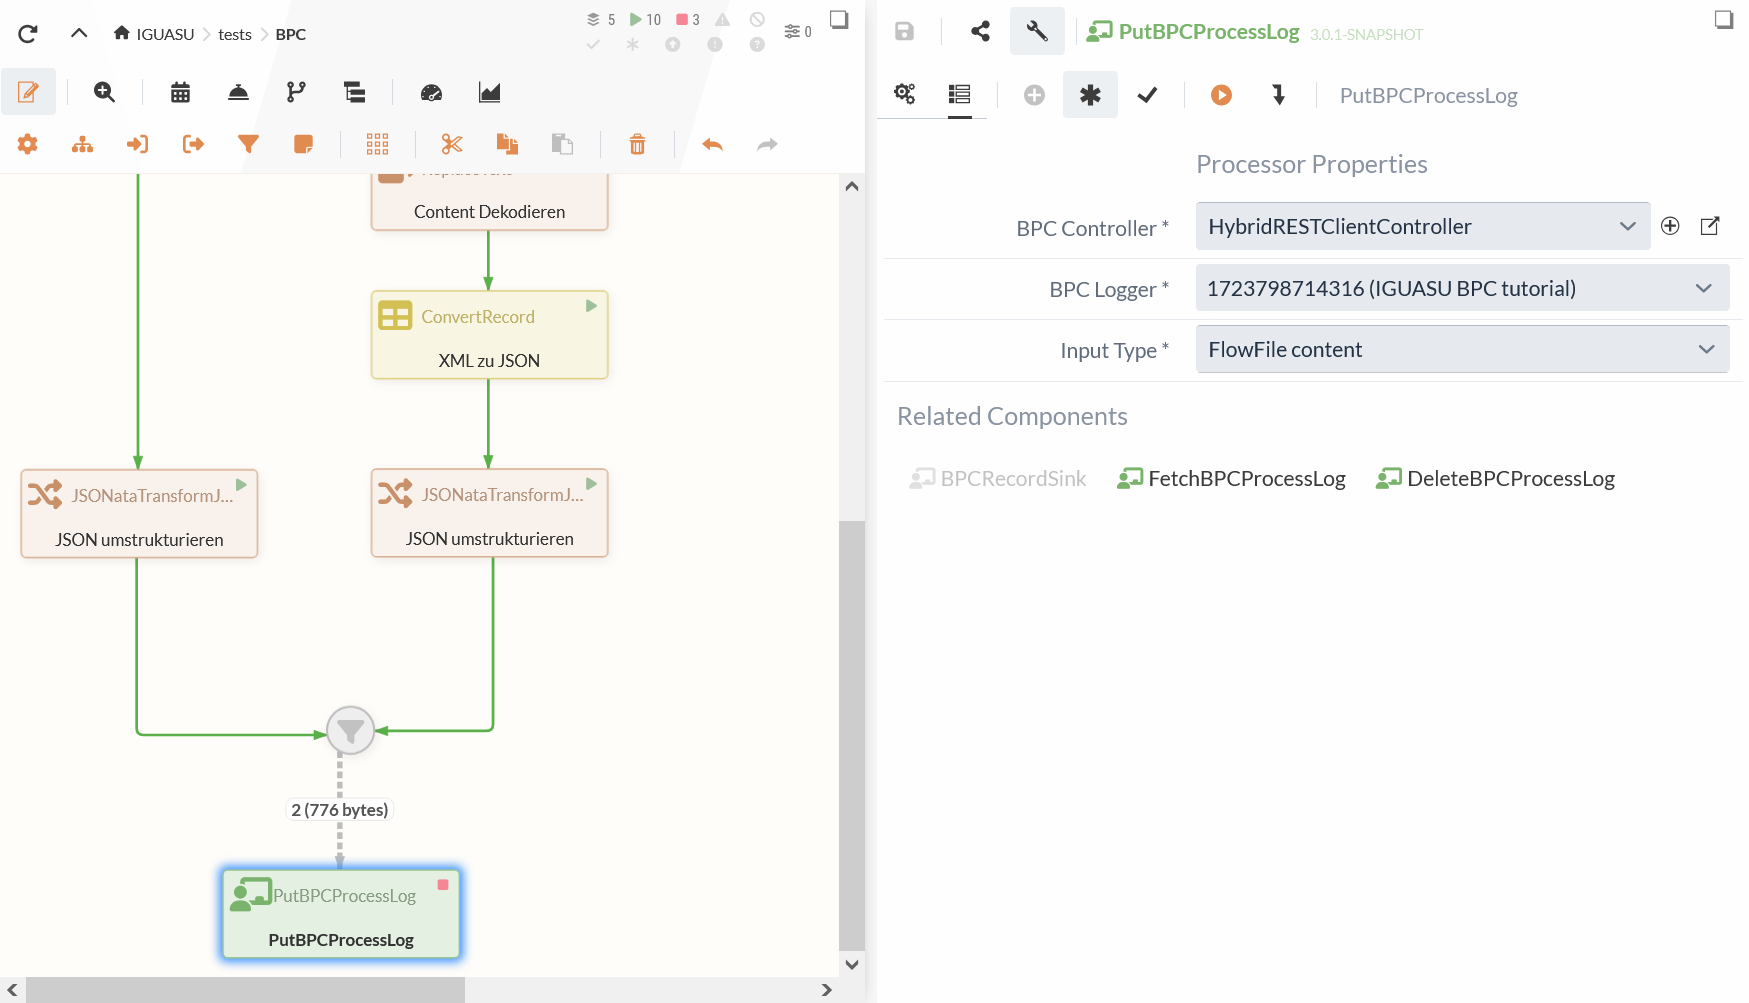Run the processor once play icon
1749x1003 pixels.
tap(1221, 95)
